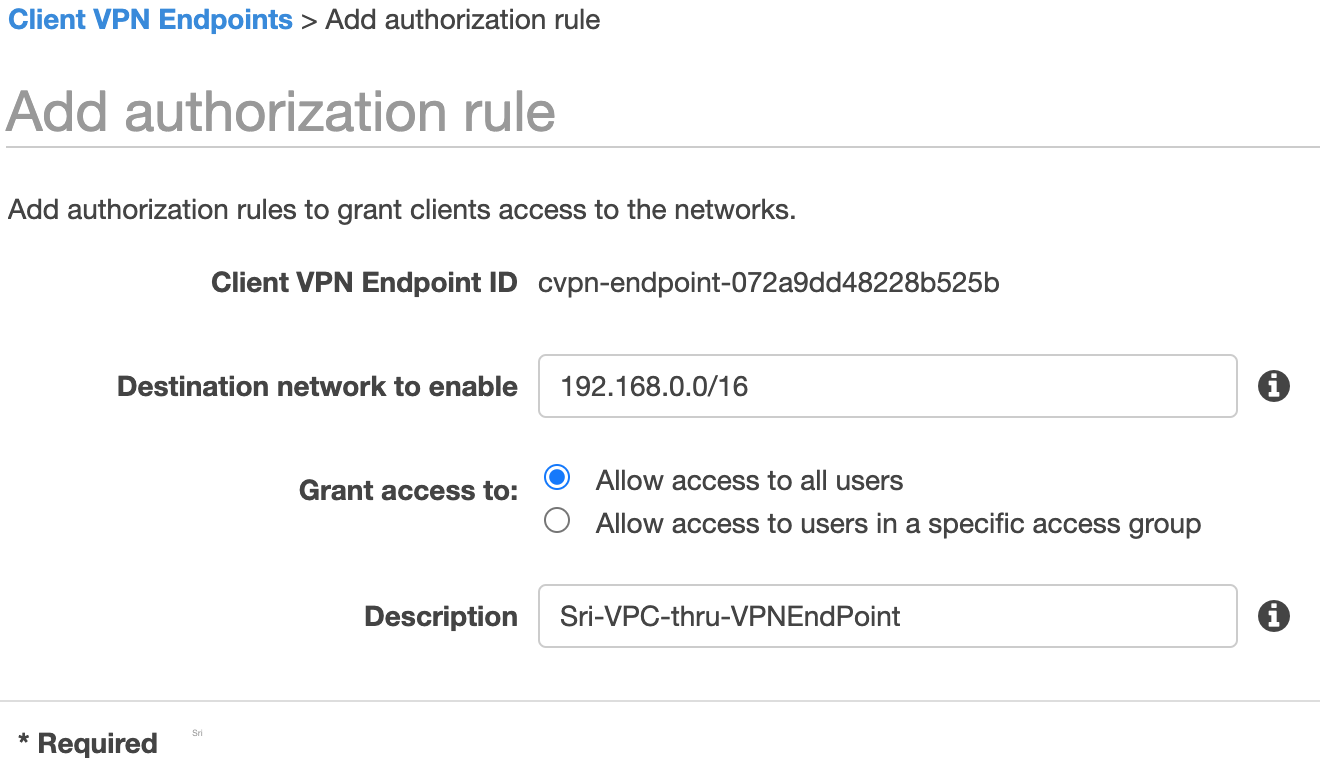The height and width of the screenshot is (758, 1320).
Task: Enable the currently unselected Grant access option
Action: coord(557,520)
